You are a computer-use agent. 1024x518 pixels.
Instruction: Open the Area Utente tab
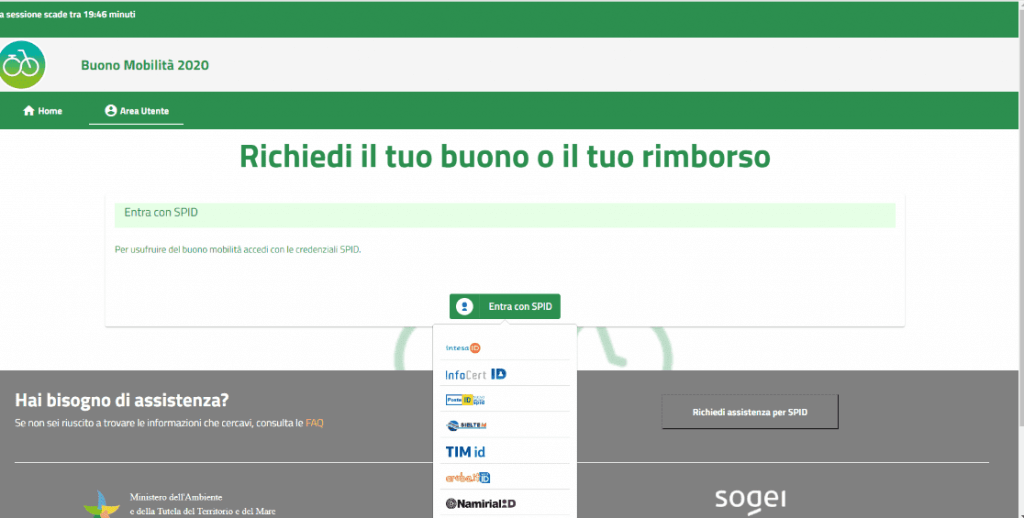pos(136,111)
